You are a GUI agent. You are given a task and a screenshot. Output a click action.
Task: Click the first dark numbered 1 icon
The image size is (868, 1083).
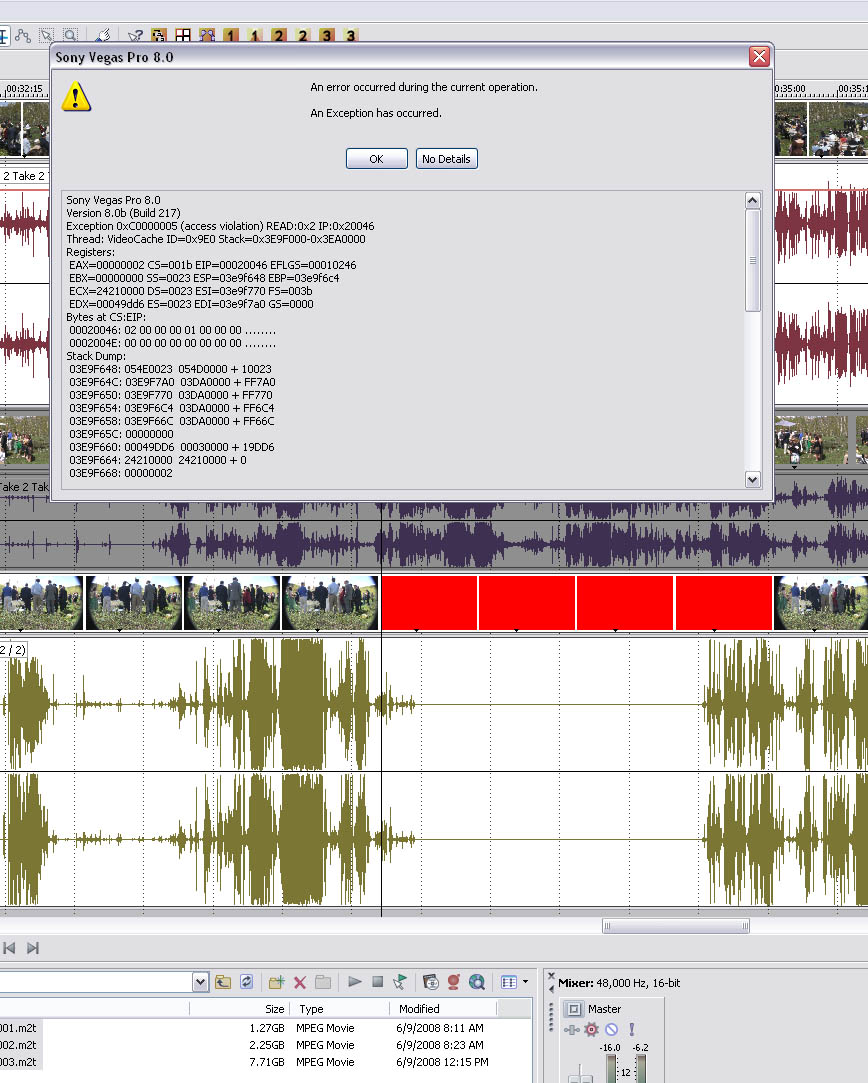tap(231, 35)
